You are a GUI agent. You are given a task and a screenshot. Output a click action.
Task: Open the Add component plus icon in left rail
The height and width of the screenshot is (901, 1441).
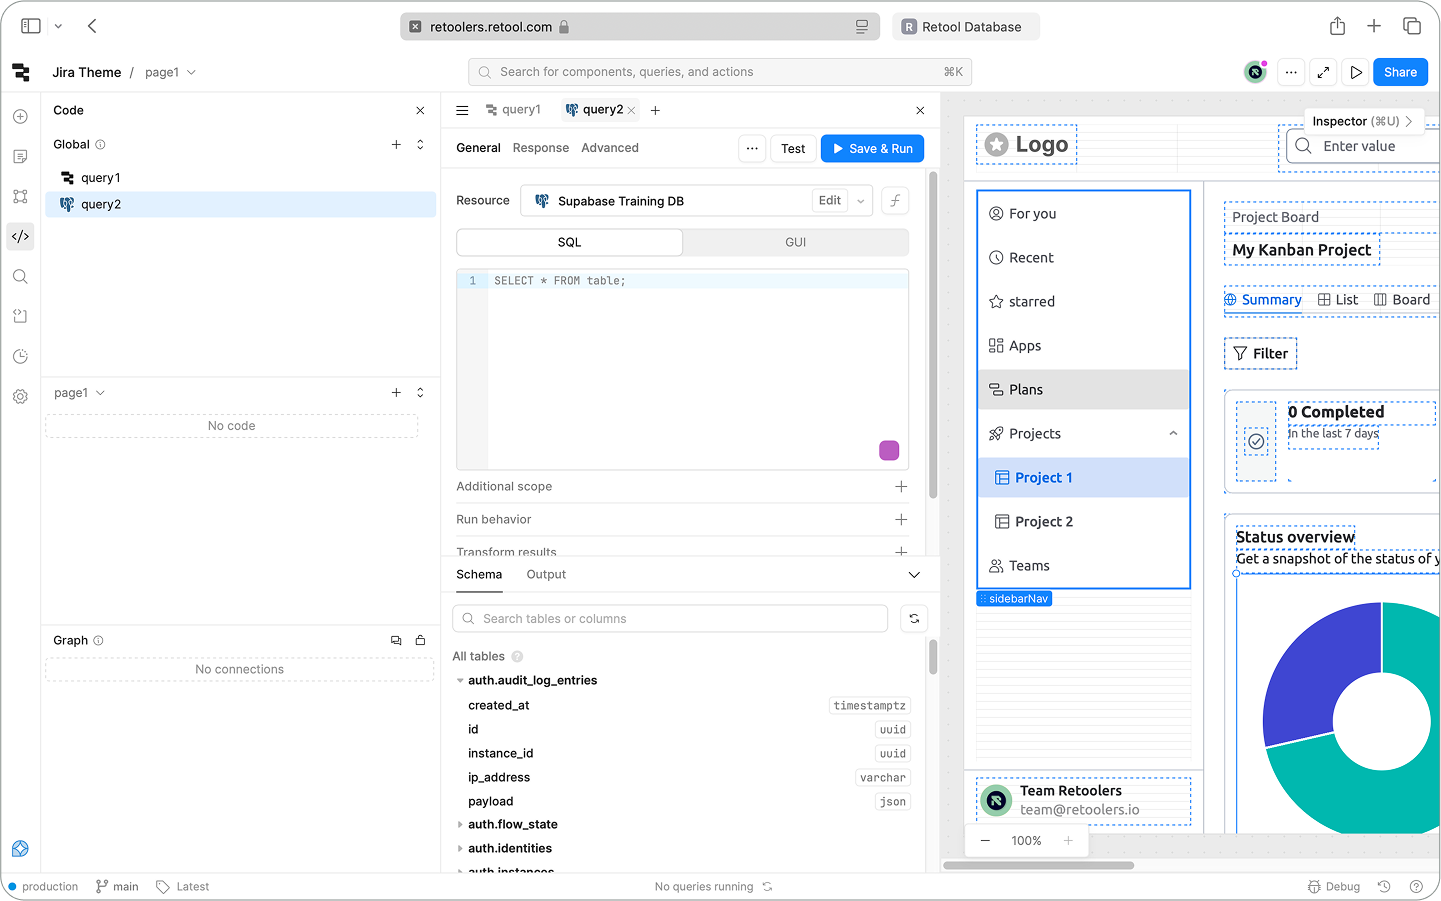20,117
